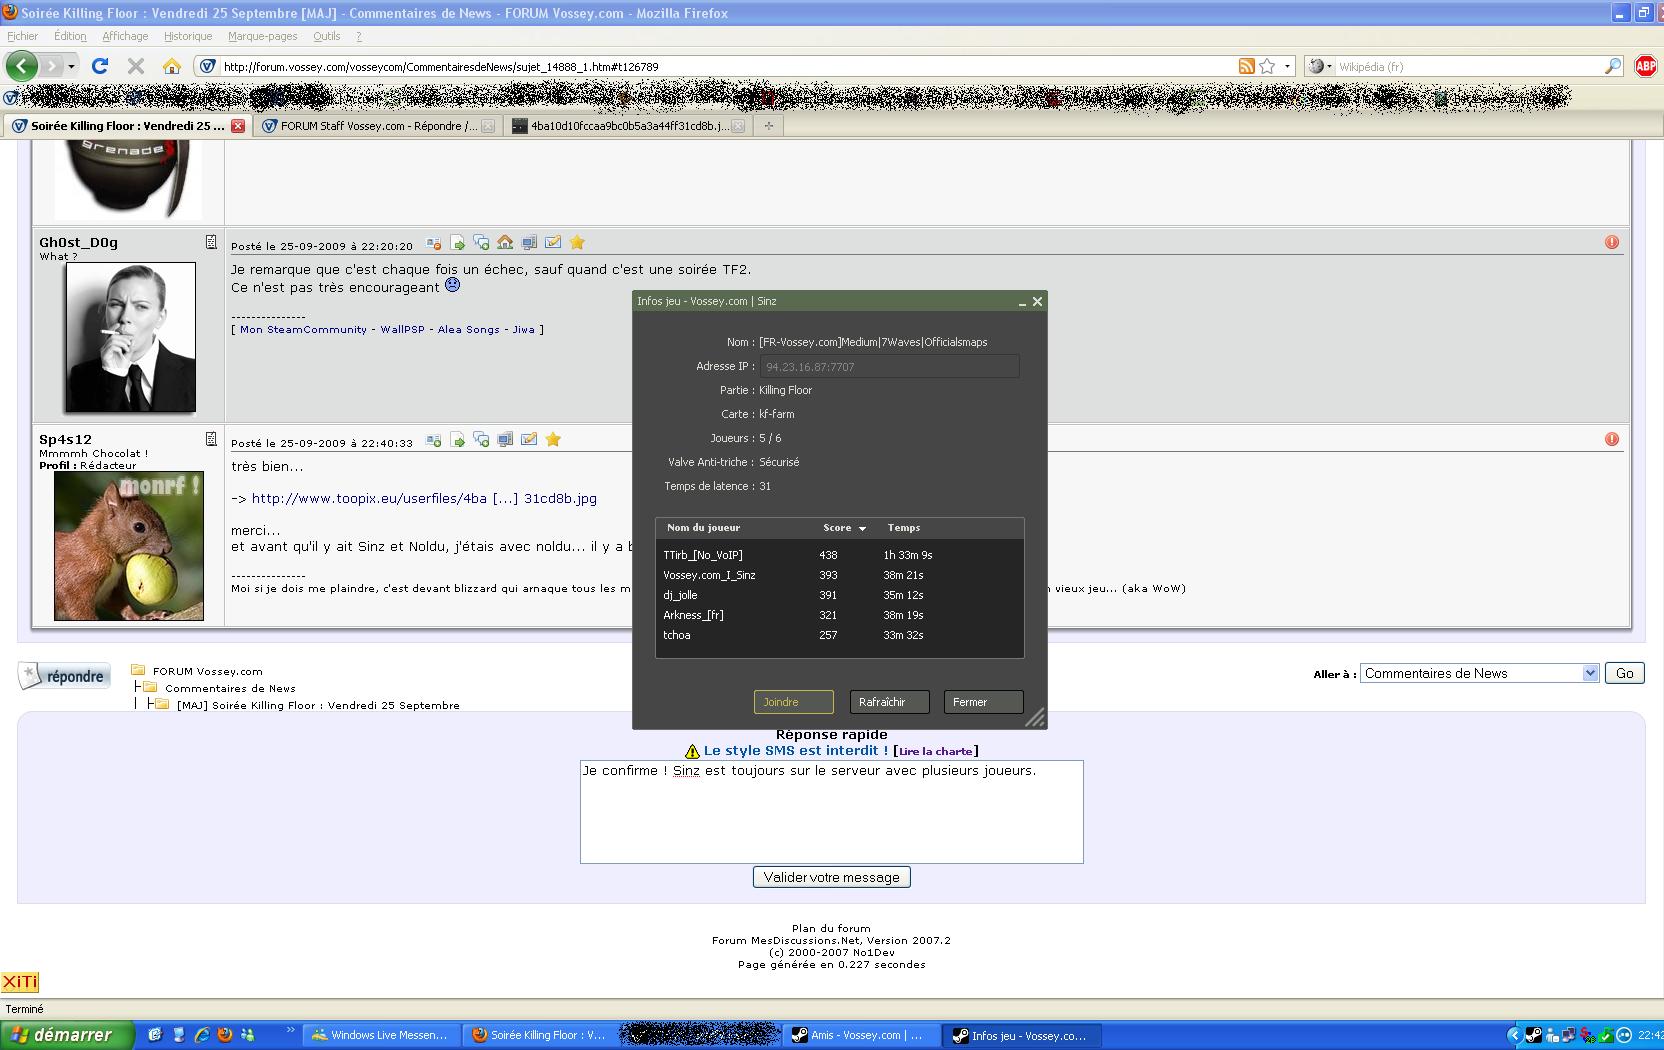The width and height of the screenshot is (1664, 1050).
Task: Click the Valider votre message button
Action: [x=832, y=877]
